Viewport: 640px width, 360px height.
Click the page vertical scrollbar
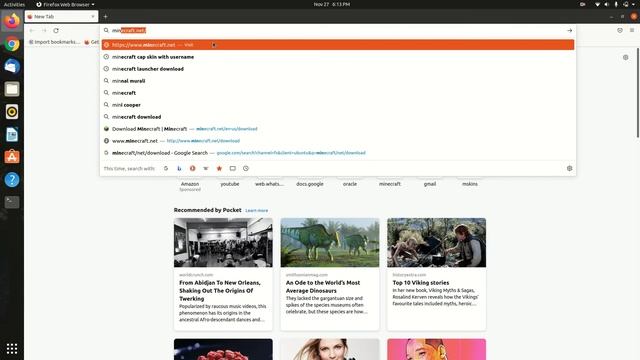pos(638,93)
